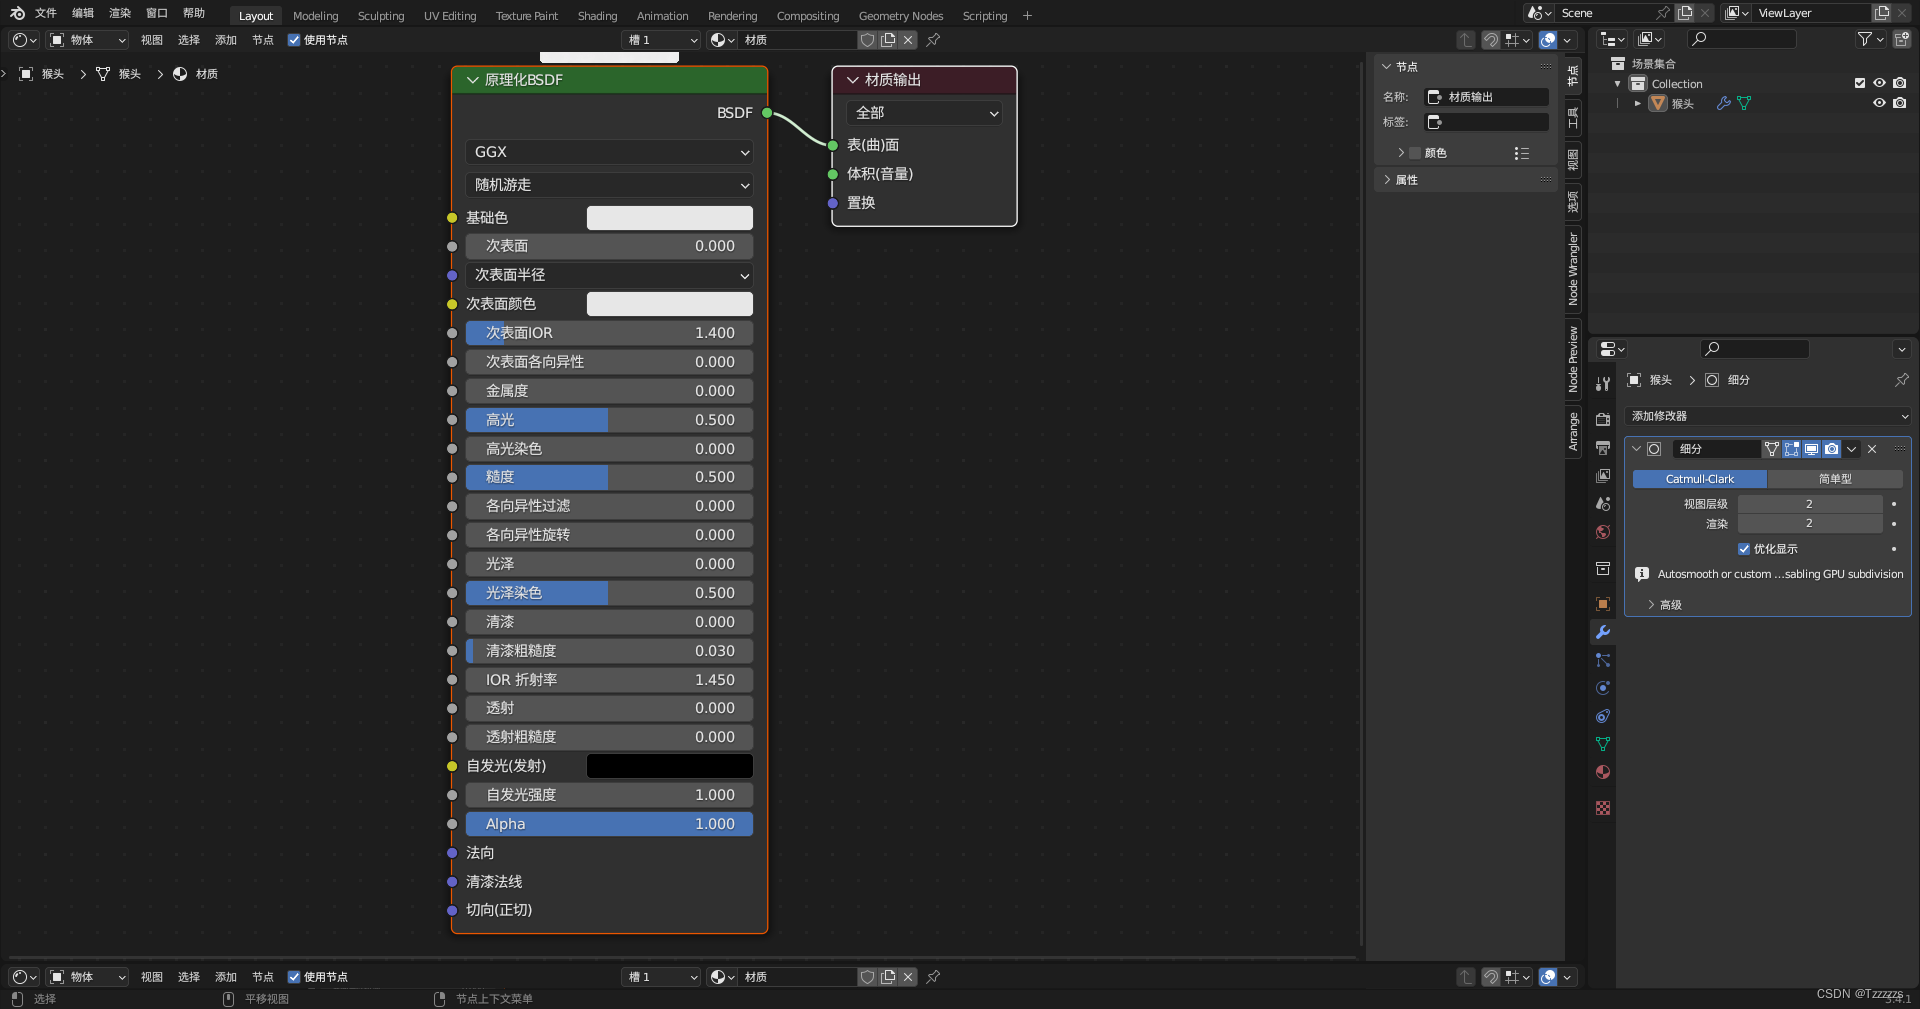Open the Material Properties tab
1920x1009 pixels.
(1602, 772)
